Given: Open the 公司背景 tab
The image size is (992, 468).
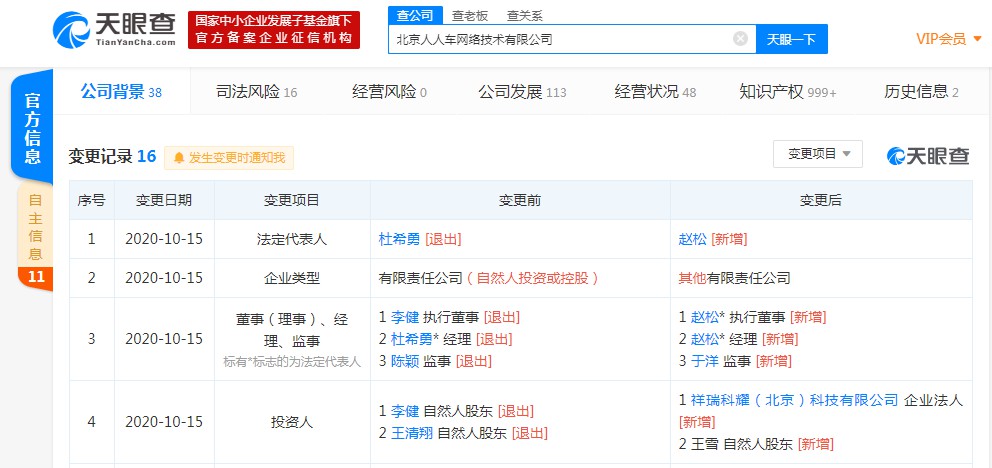Looking at the screenshot, I should [x=121, y=92].
